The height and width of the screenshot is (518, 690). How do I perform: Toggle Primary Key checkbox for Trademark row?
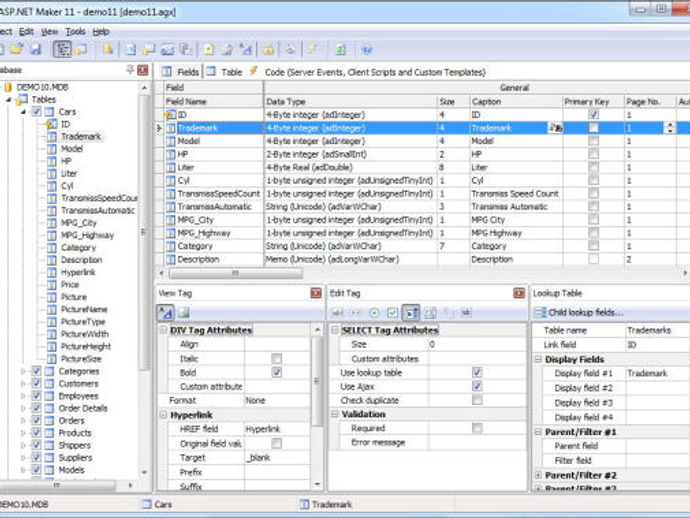594,128
